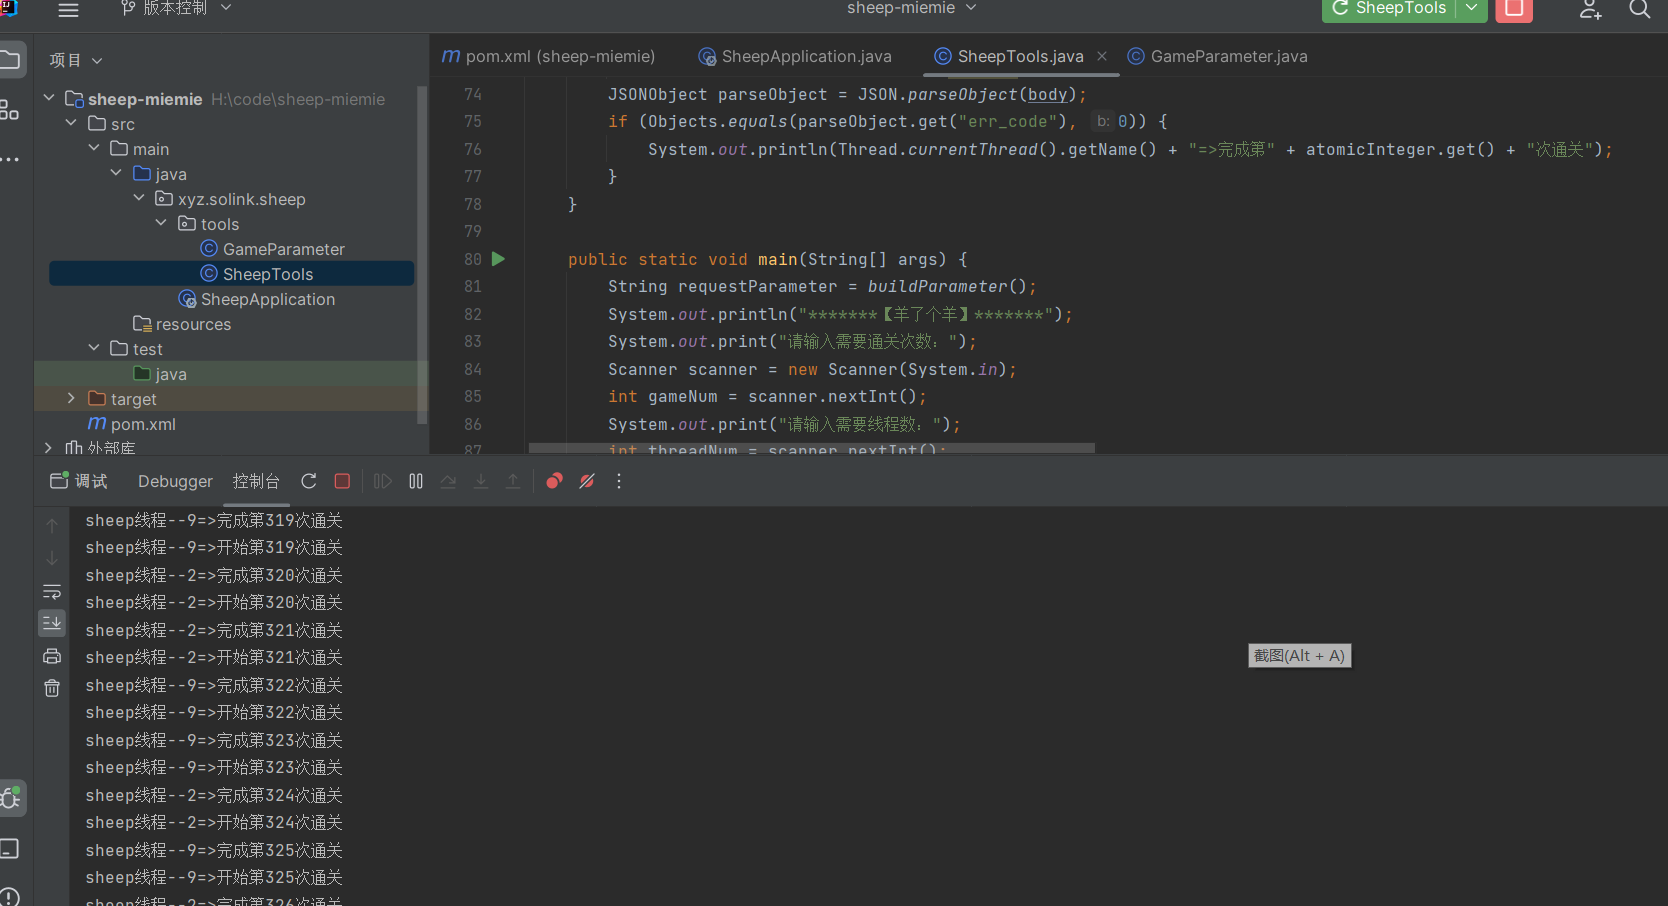Open the sheep-miemie project switcher
The image size is (1668, 906).
pyautogui.click(x=910, y=9)
